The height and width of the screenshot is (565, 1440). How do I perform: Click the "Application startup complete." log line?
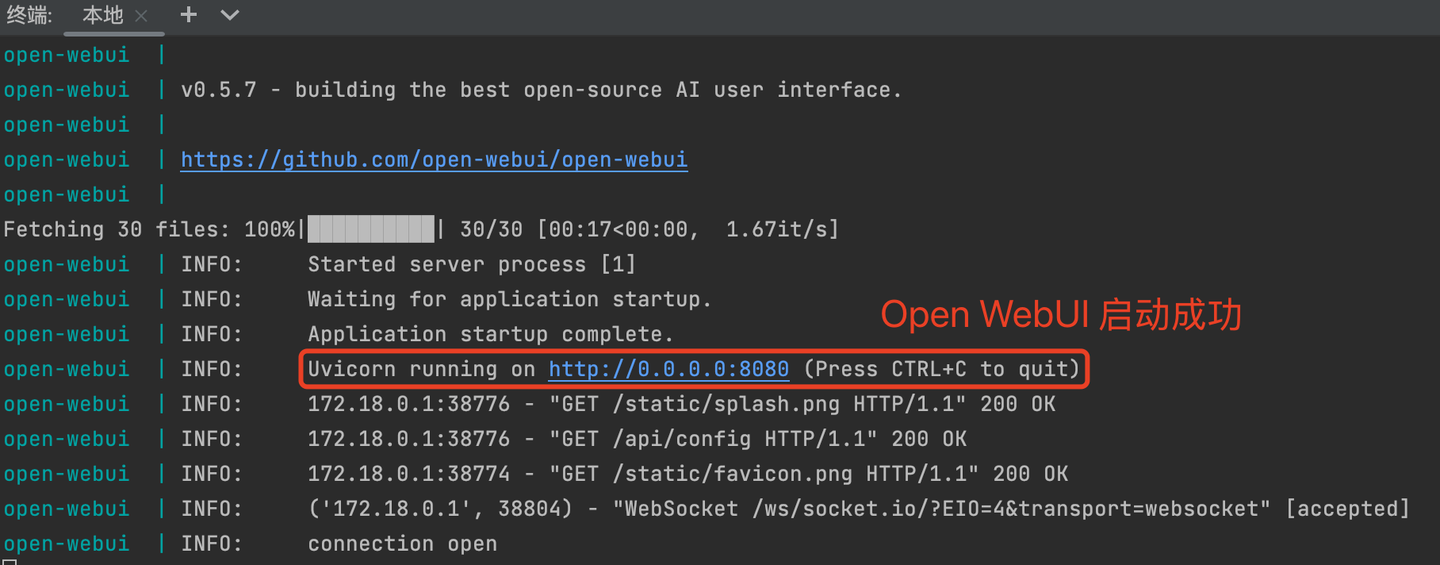click(x=490, y=334)
